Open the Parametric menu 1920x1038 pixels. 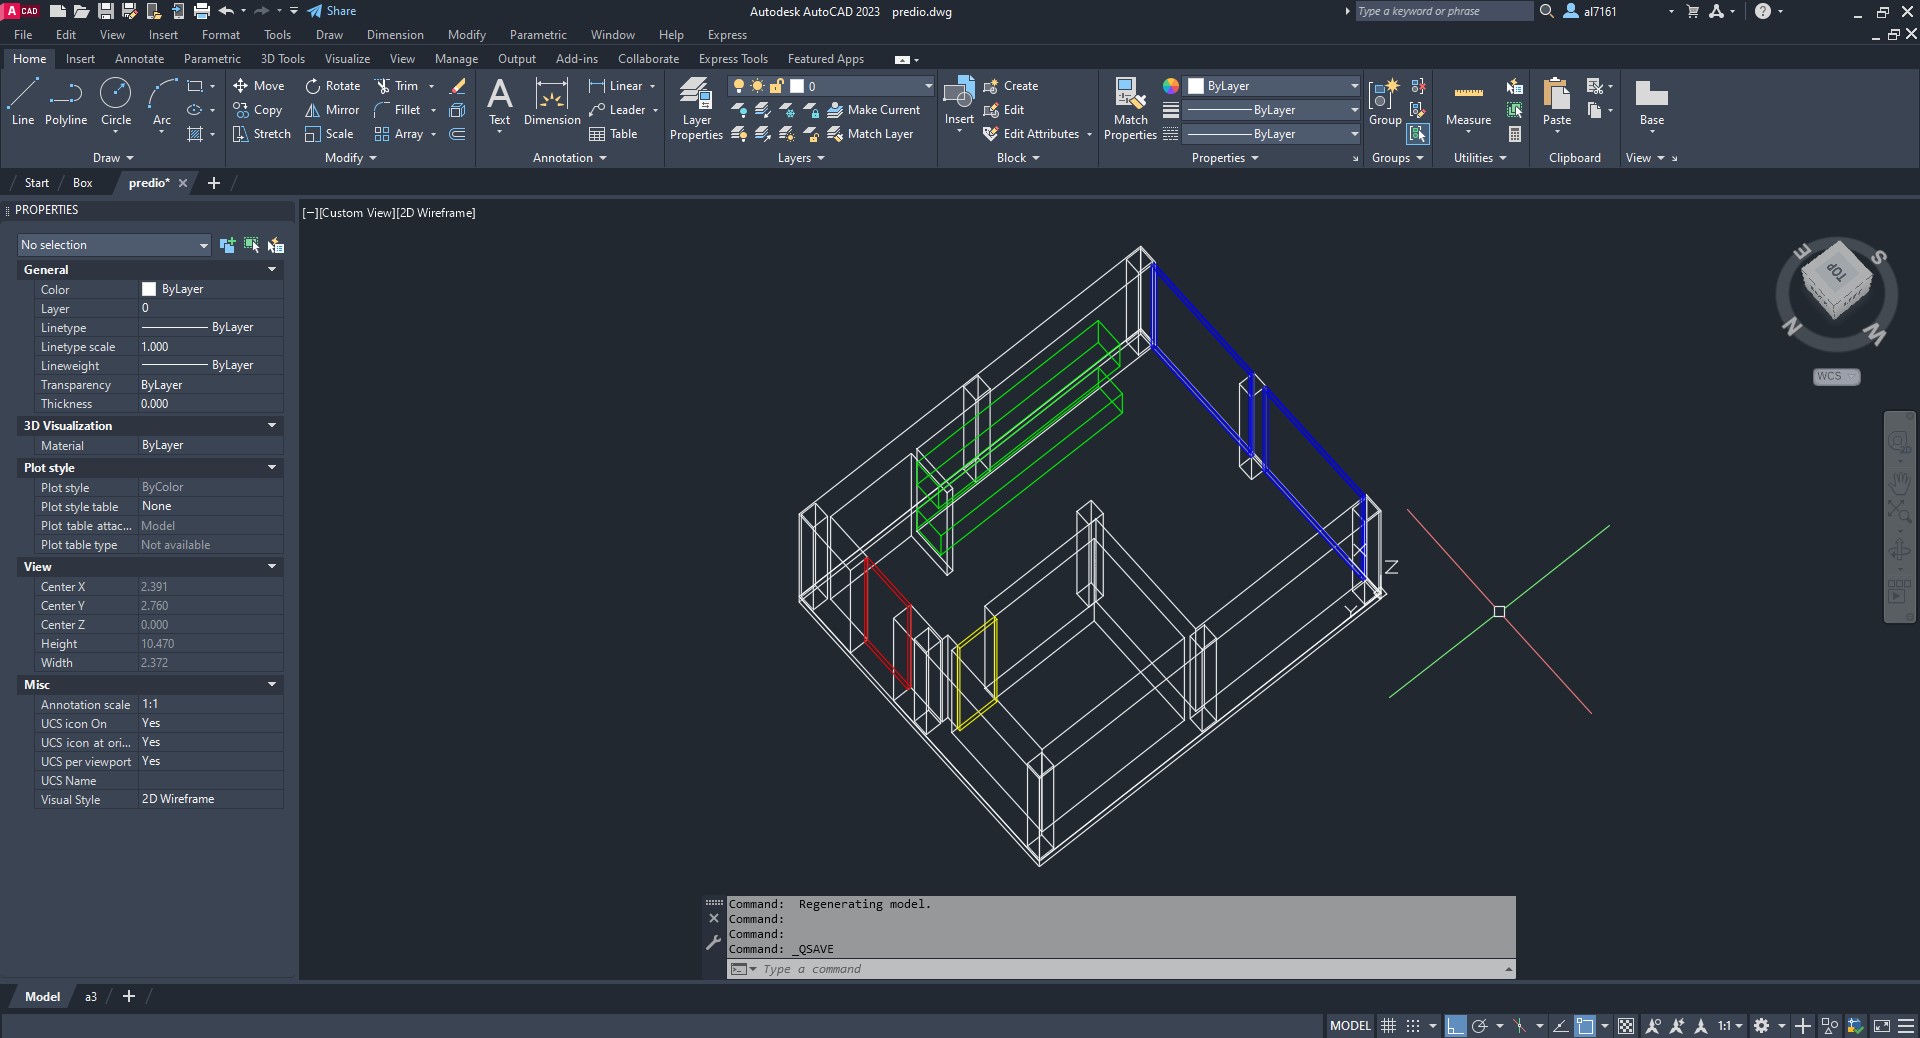(x=538, y=35)
